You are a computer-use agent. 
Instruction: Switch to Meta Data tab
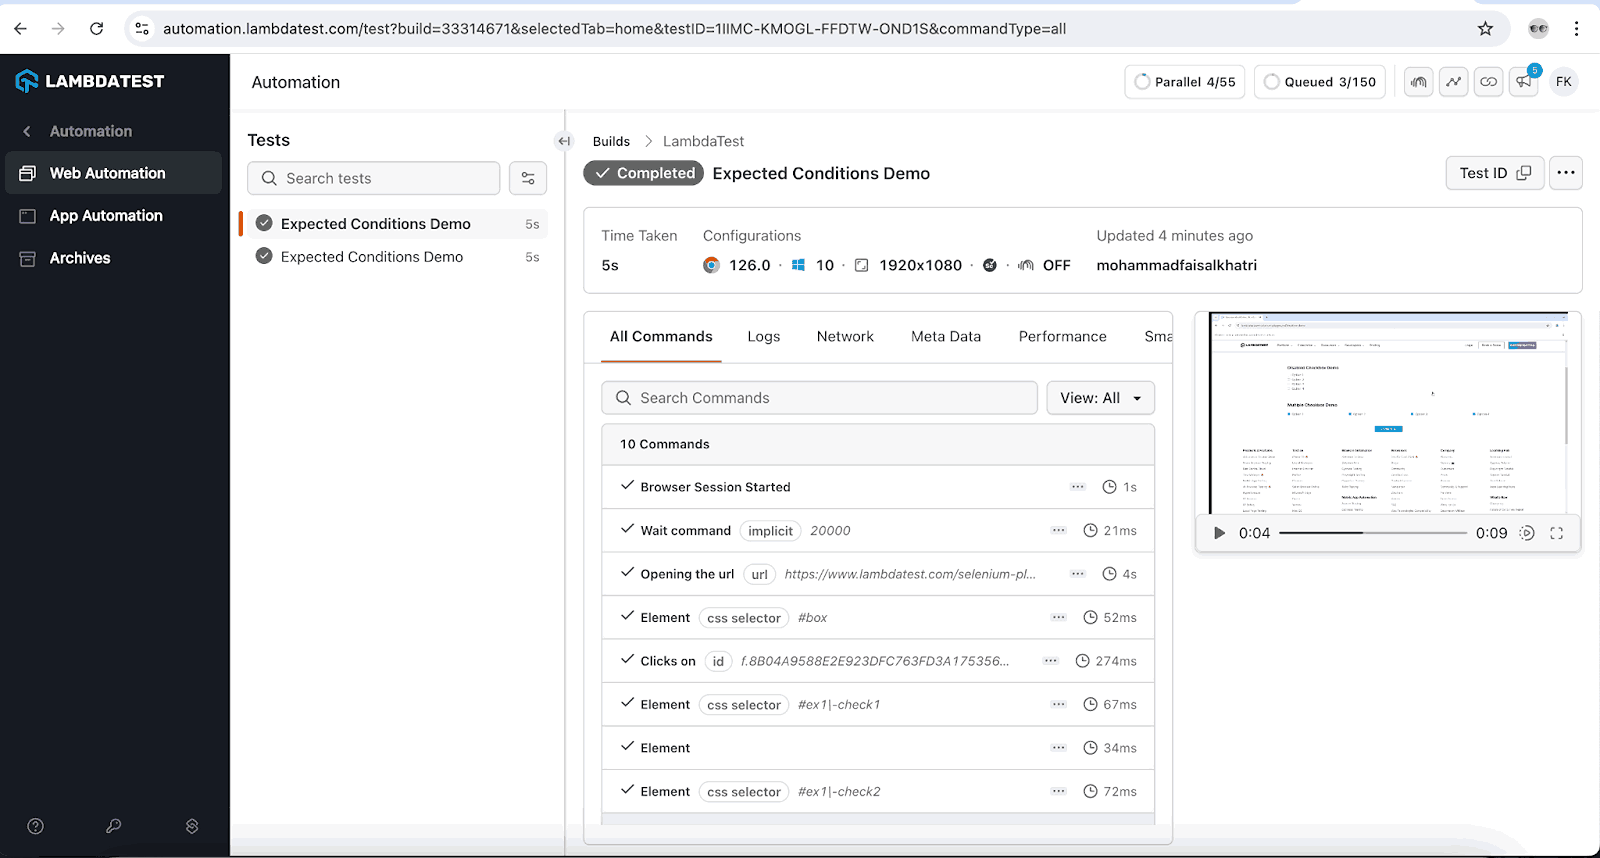(x=946, y=337)
